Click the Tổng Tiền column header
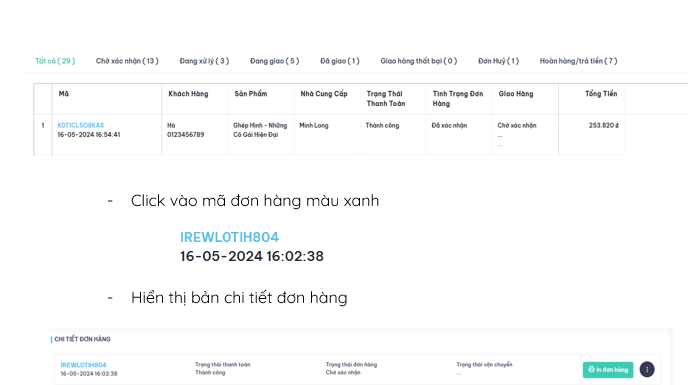 (x=601, y=94)
